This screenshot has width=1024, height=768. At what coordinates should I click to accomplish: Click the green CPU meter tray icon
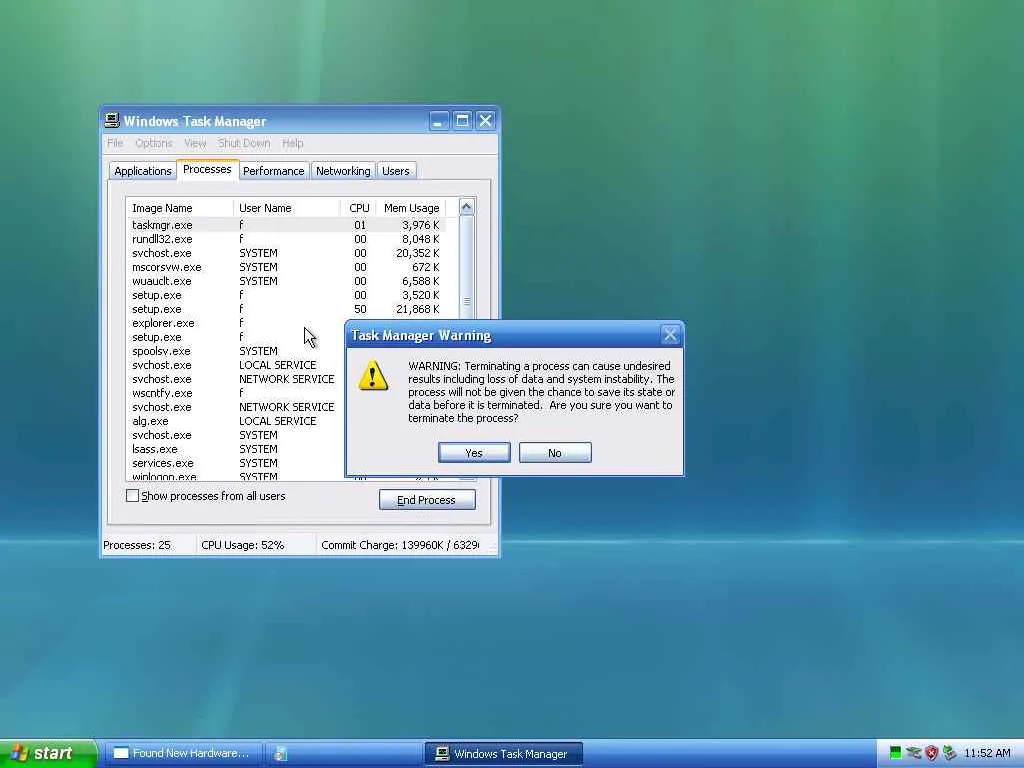895,753
